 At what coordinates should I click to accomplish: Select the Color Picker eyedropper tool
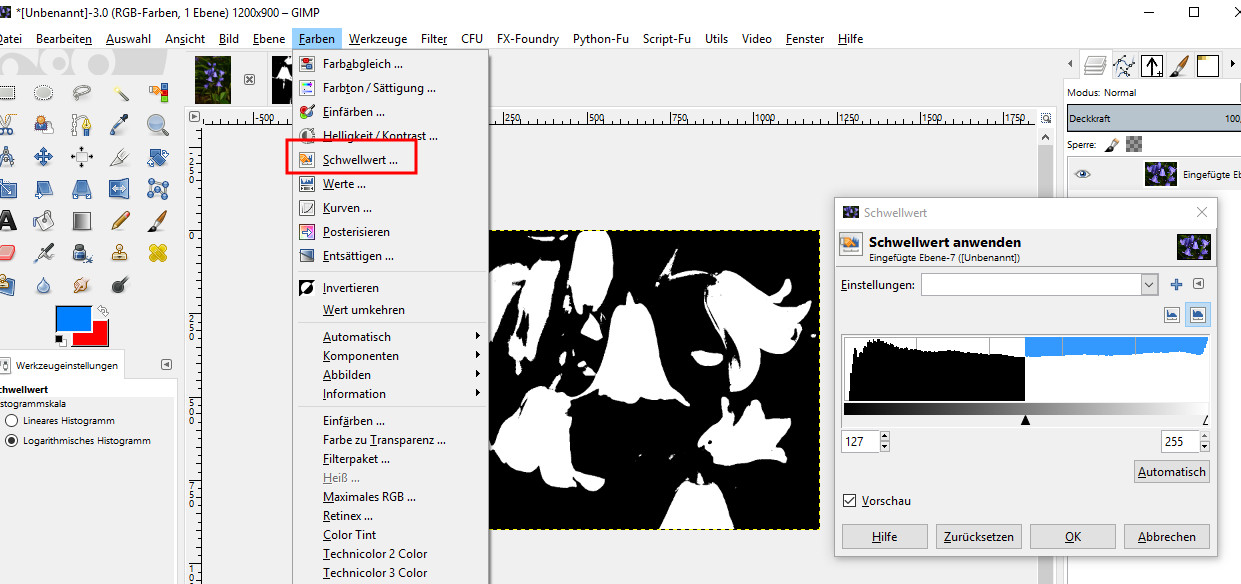120,125
